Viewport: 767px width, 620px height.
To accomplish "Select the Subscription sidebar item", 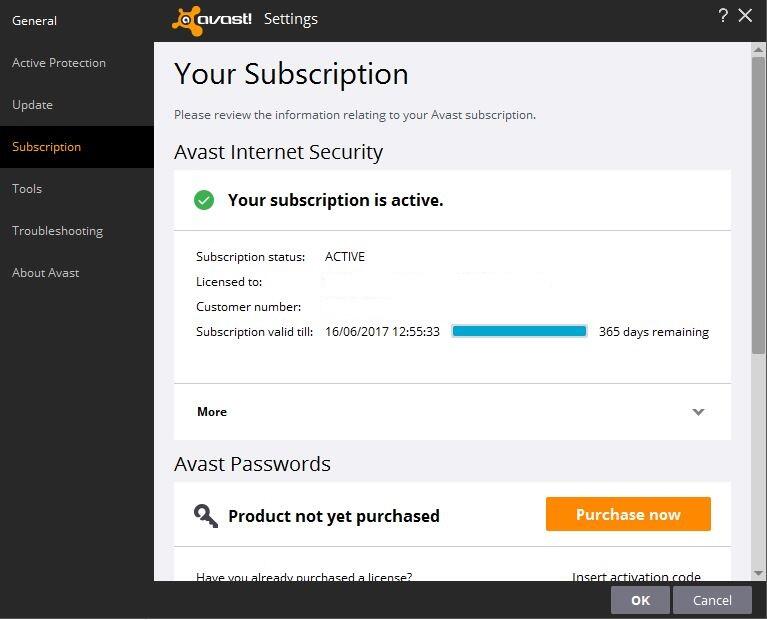I will point(46,147).
